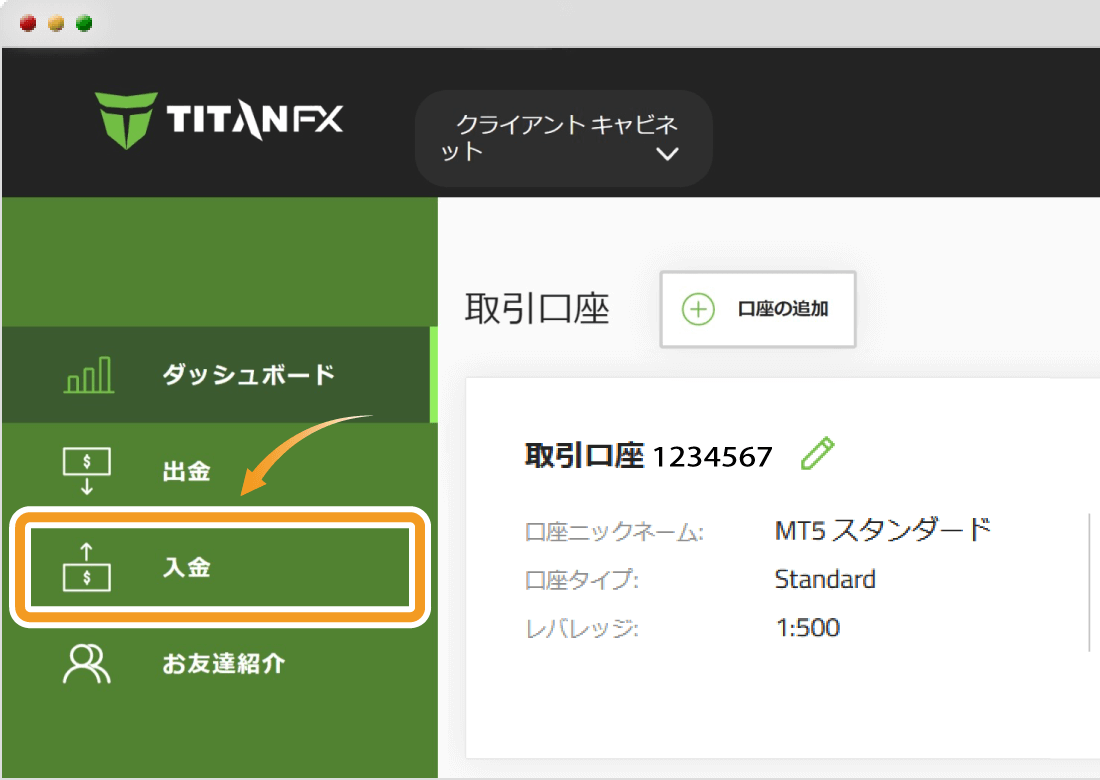This screenshot has height=780, width=1100.
Task: Click the green maximize window button
Action: [84, 23]
